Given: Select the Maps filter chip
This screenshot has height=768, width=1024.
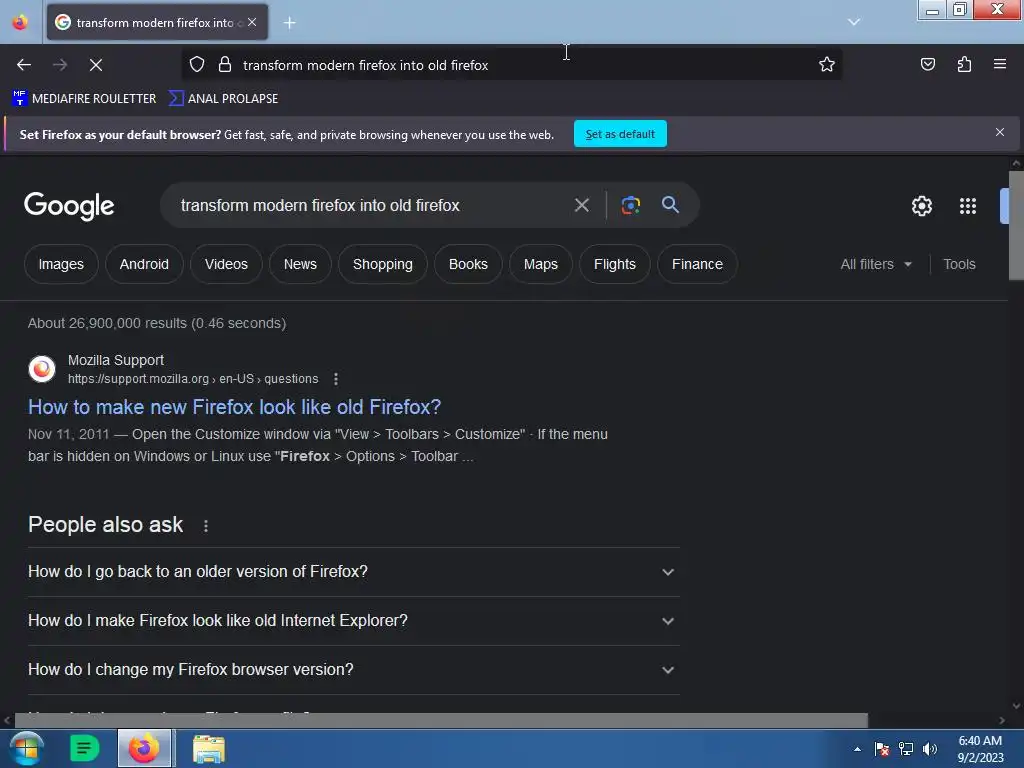Looking at the screenshot, I should pyautogui.click(x=541, y=264).
